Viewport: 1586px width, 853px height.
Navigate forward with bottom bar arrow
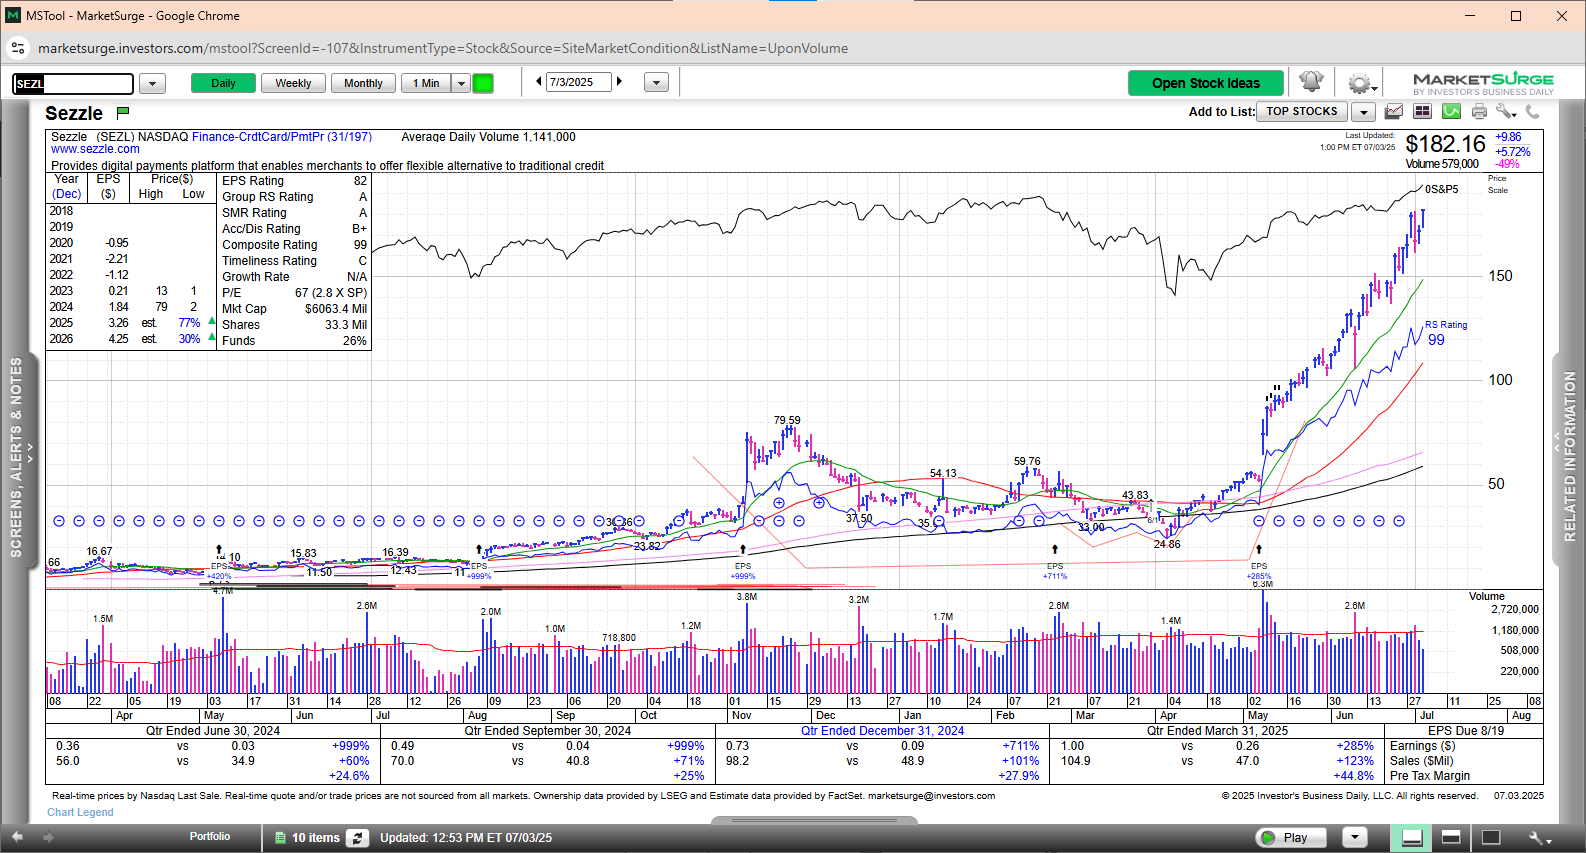tap(50, 837)
